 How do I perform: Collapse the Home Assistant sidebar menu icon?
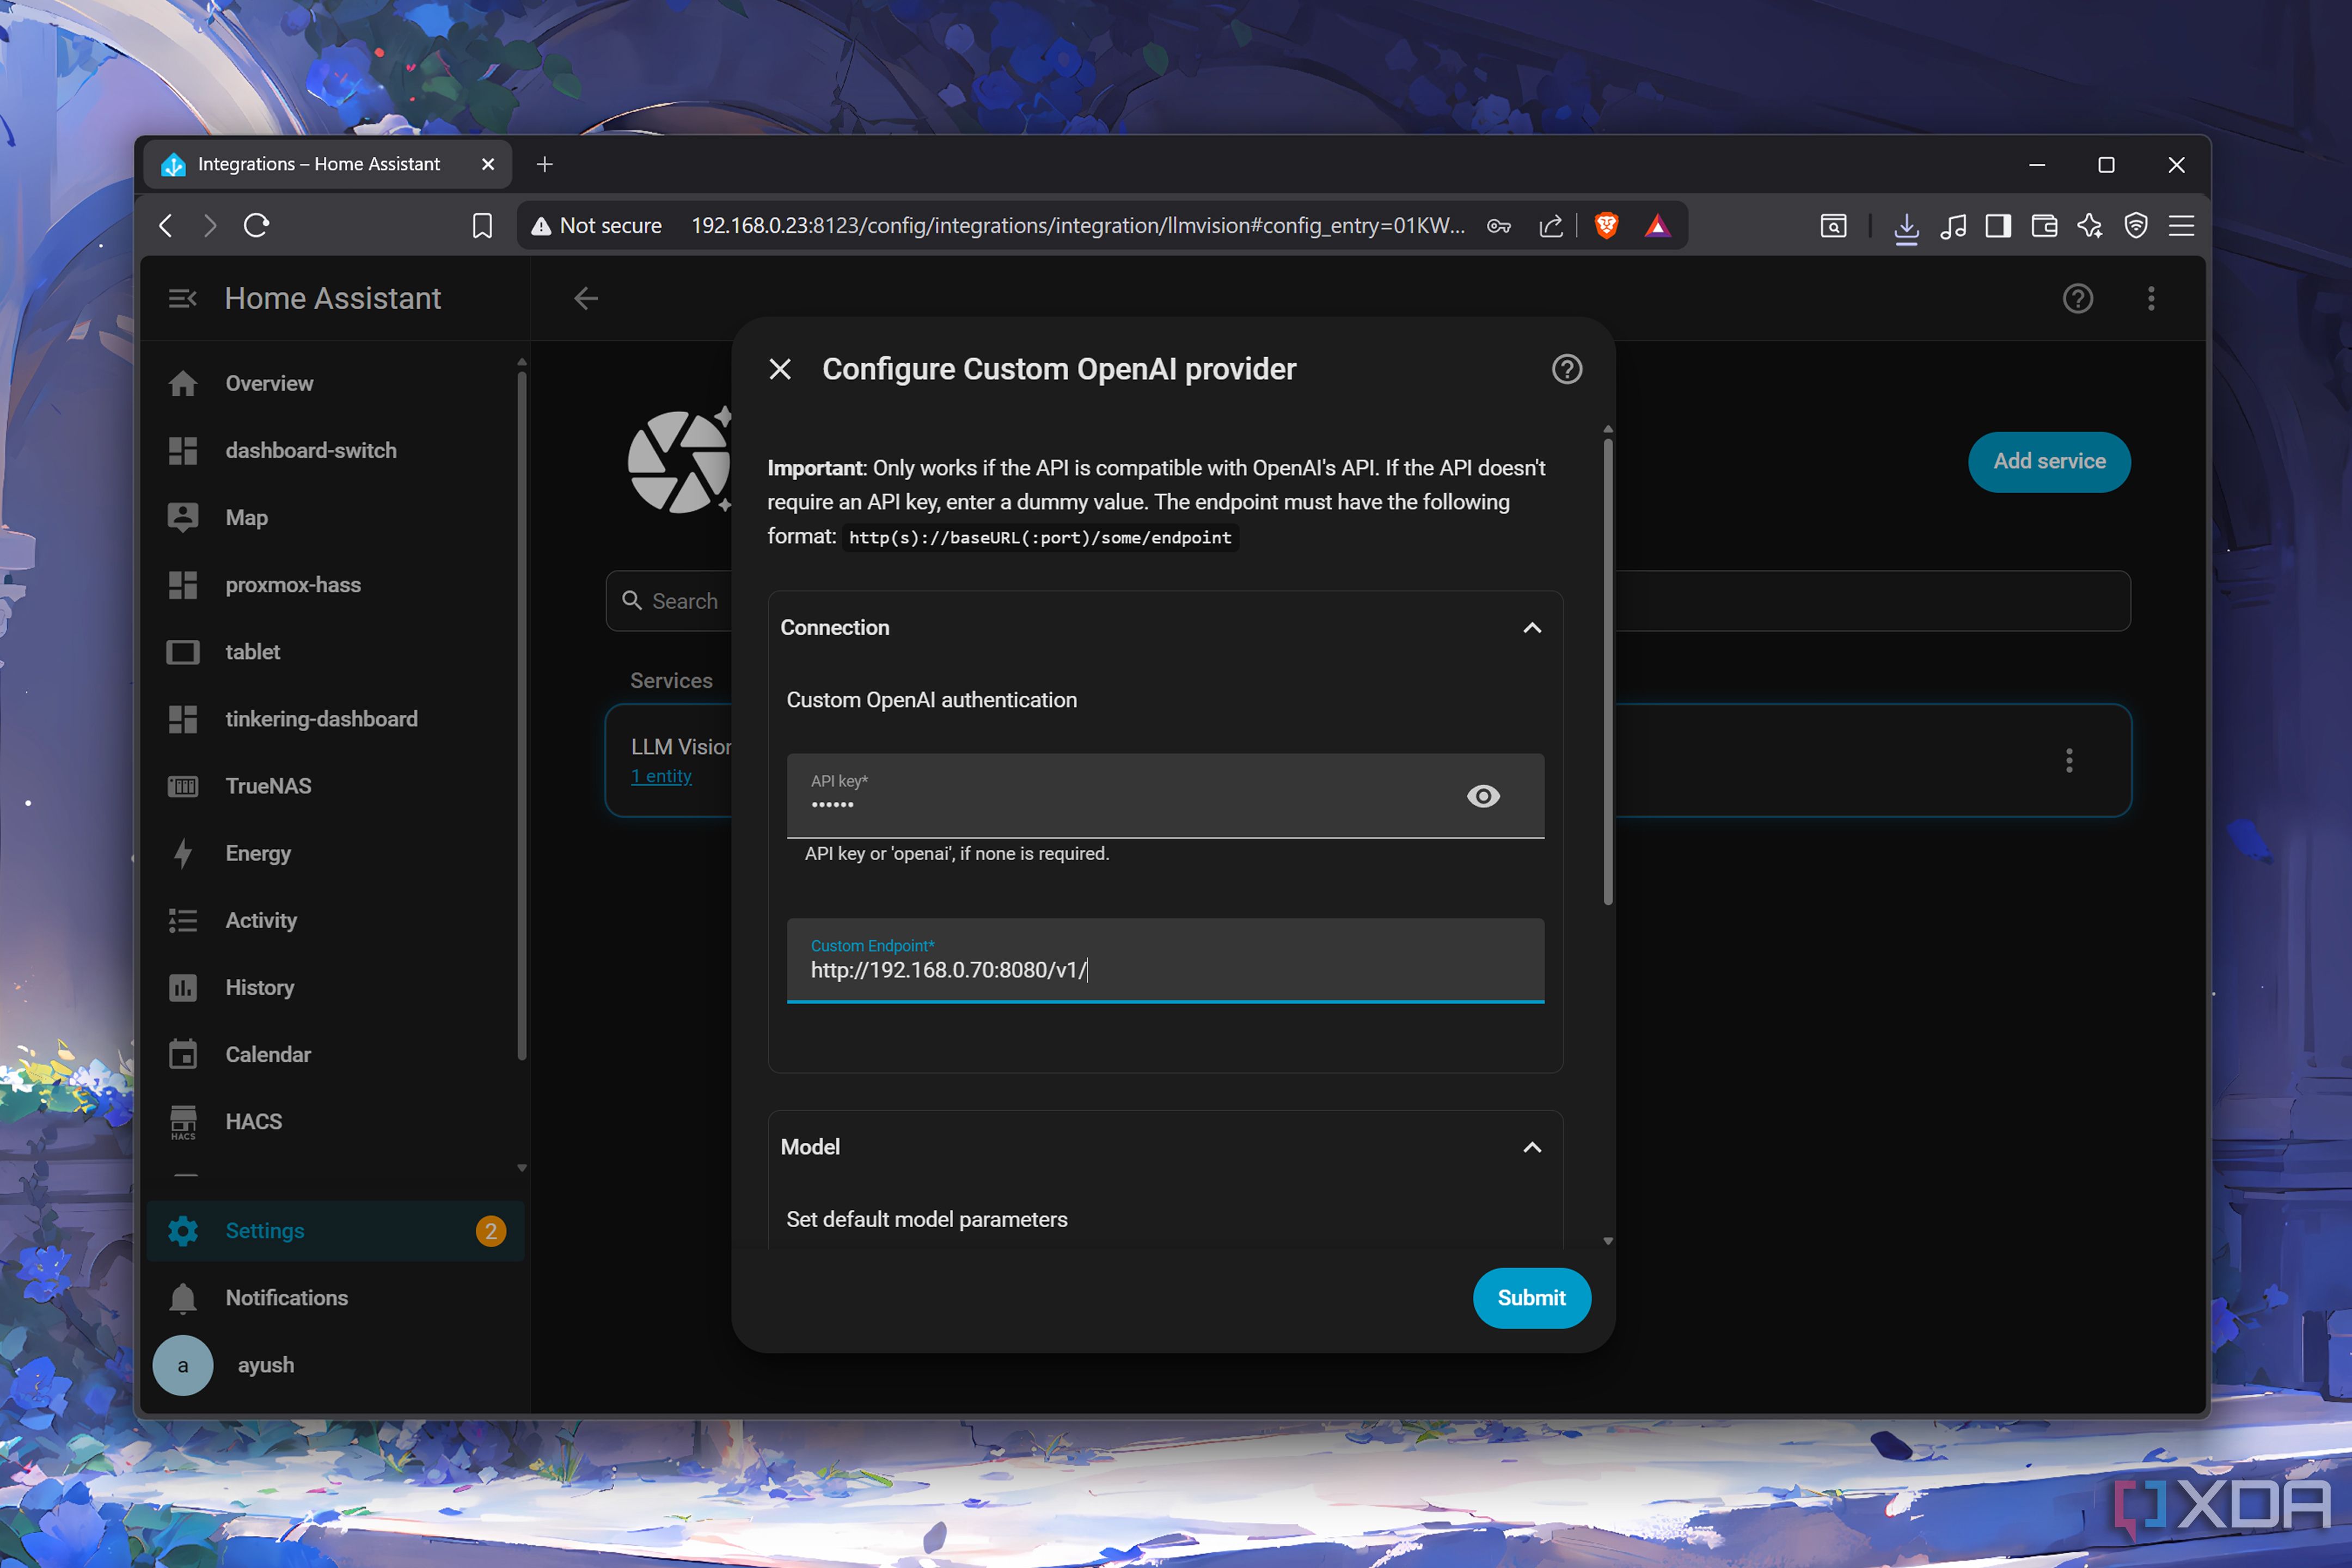pyautogui.click(x=182, y=298)
